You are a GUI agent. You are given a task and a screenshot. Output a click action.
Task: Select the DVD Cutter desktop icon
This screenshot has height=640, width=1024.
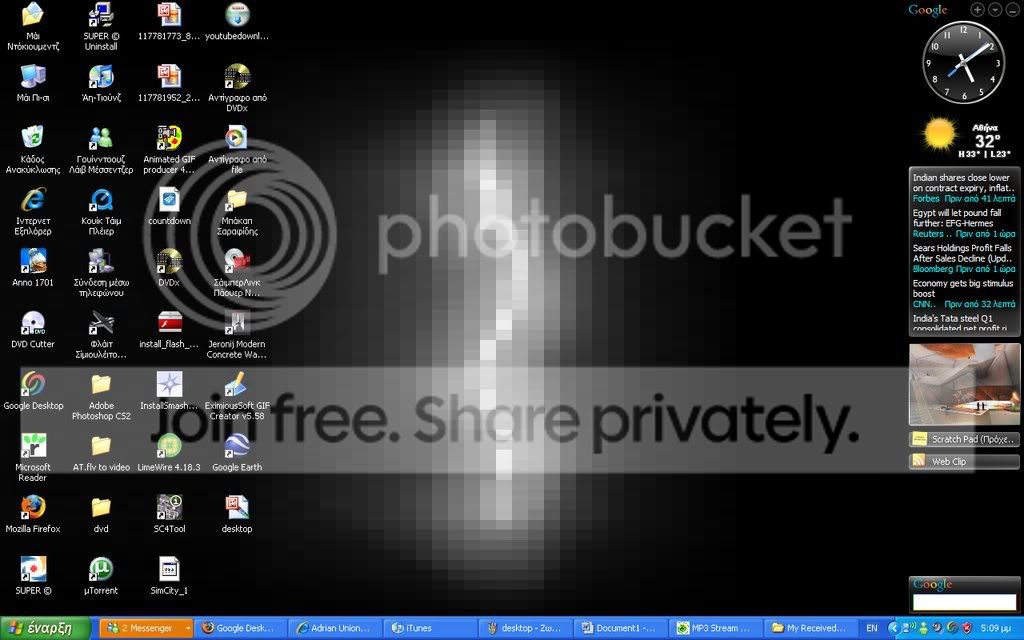(33, 323)
